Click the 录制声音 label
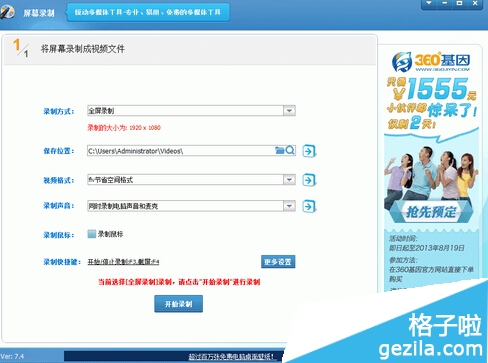Viewport: 488px width, 363px height. (59, 206)
